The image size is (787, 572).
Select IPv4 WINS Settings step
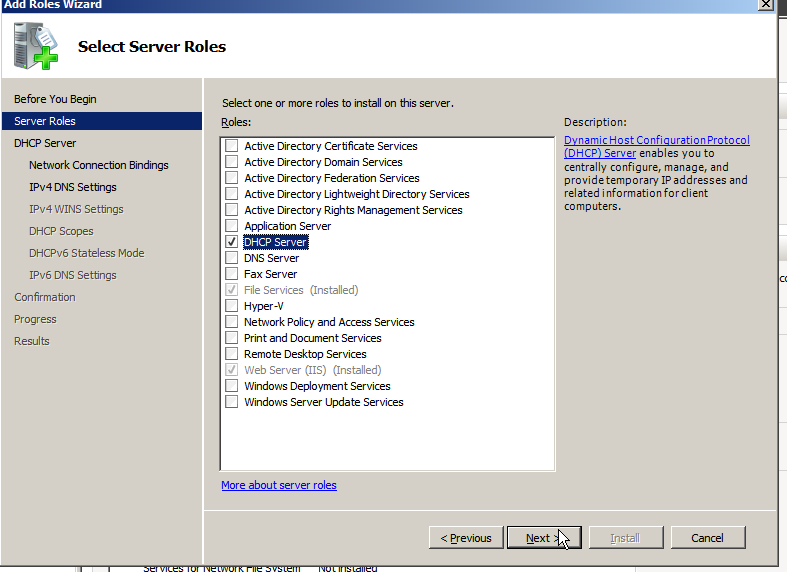coord(76,209)
